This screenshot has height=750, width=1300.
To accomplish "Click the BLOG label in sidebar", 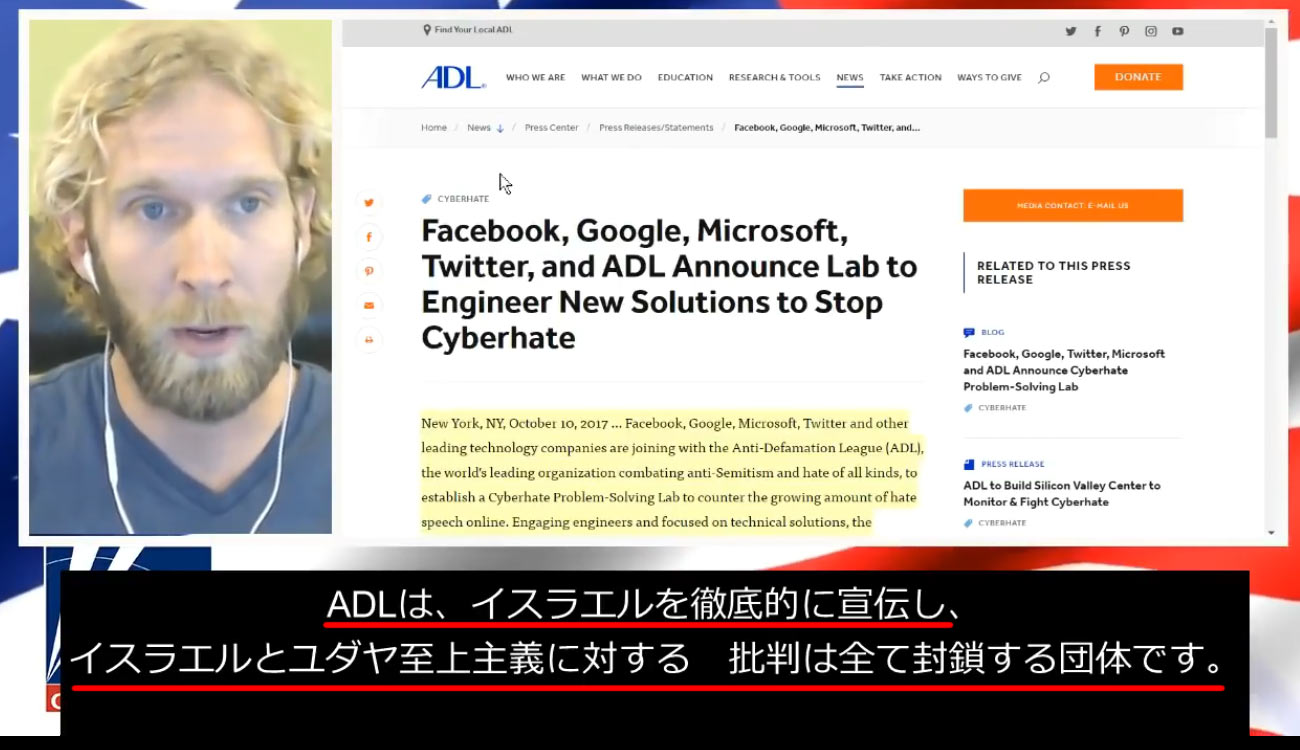I will tap(993, 332).
